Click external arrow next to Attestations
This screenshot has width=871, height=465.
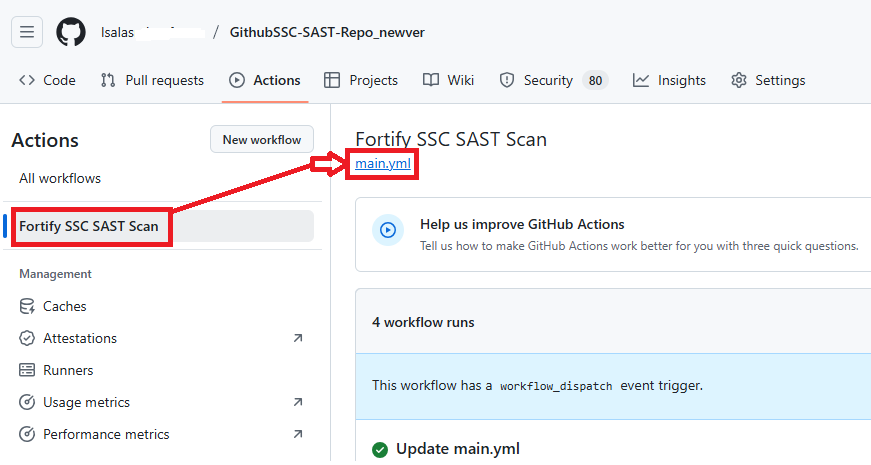click(298, 338)
